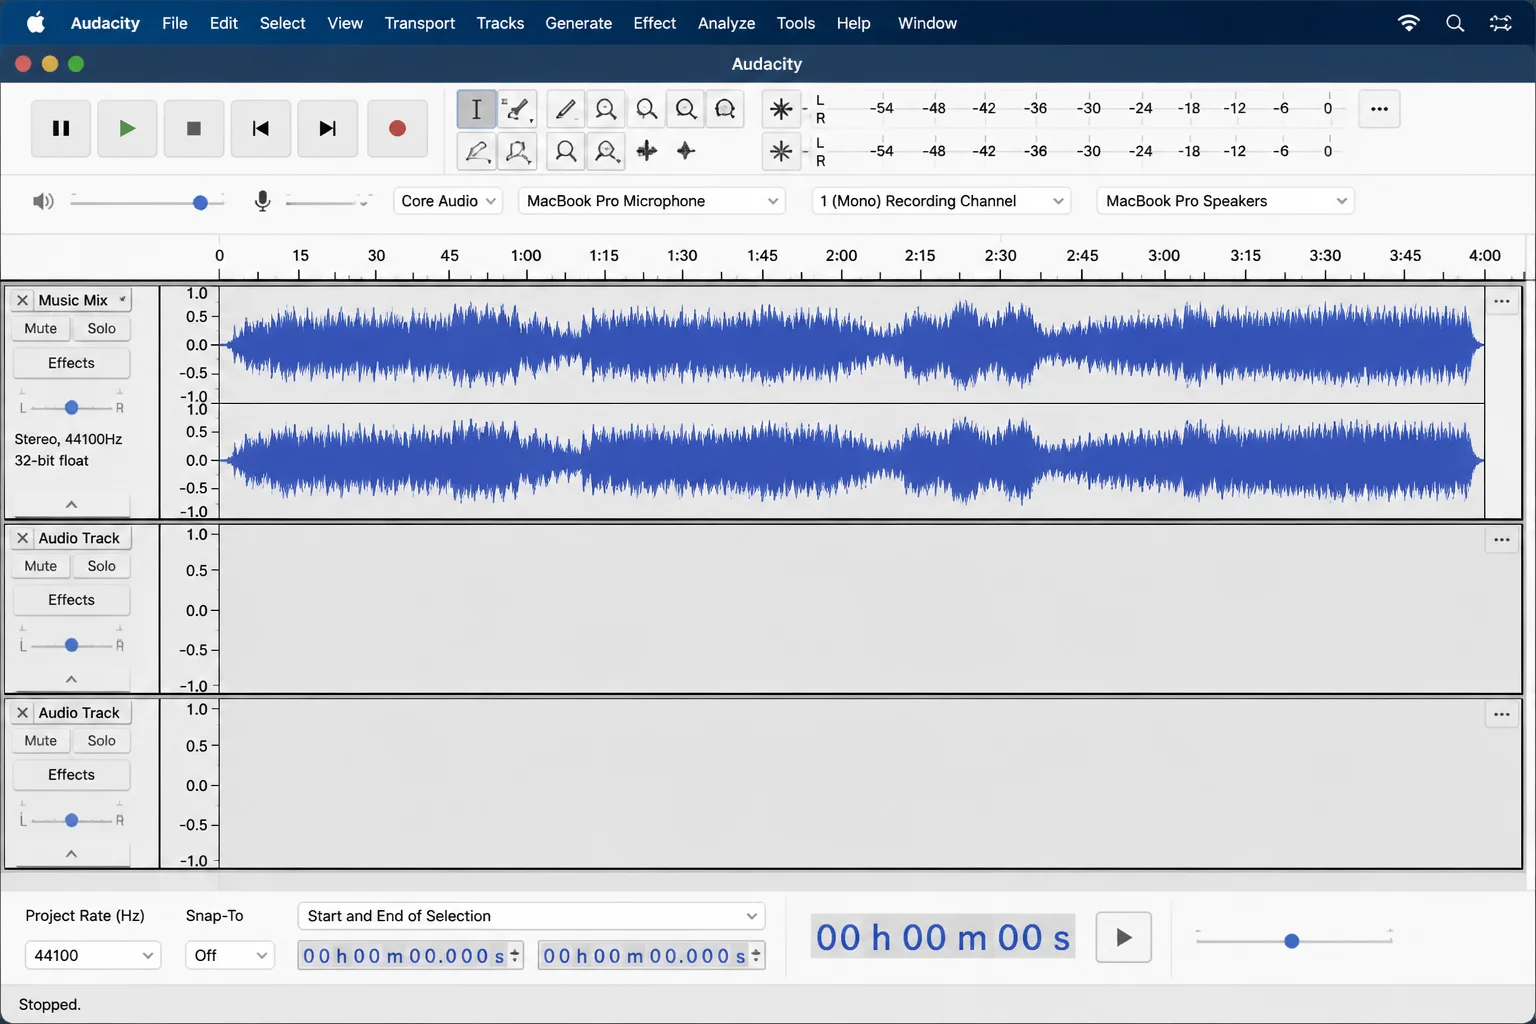Click the second-row zoom magnifier icon
This screenshot has width=1536, height=1024.
click(566, 151)
